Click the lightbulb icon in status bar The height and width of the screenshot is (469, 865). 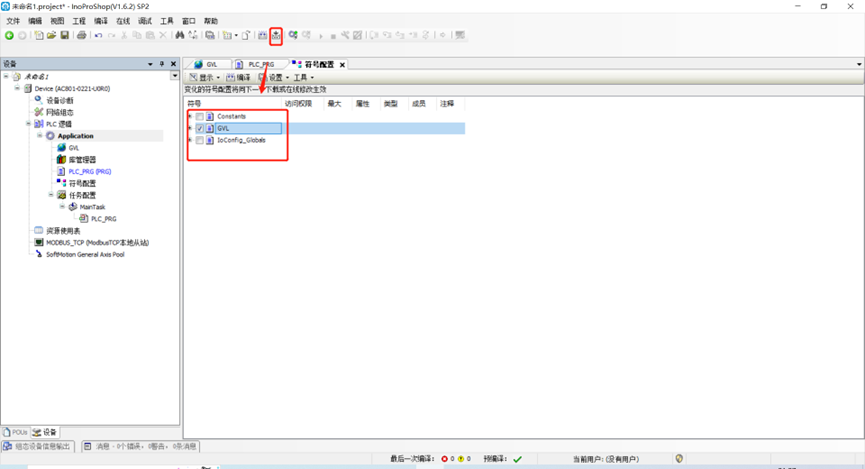pos(679,459)
